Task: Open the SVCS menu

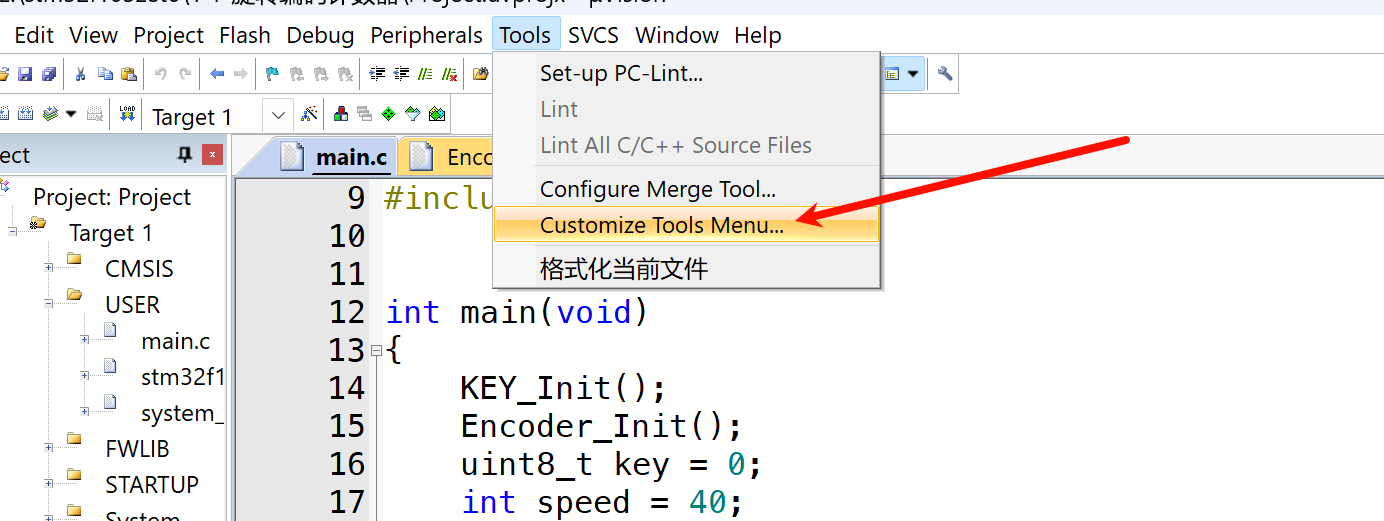Action: coord(594,35)
